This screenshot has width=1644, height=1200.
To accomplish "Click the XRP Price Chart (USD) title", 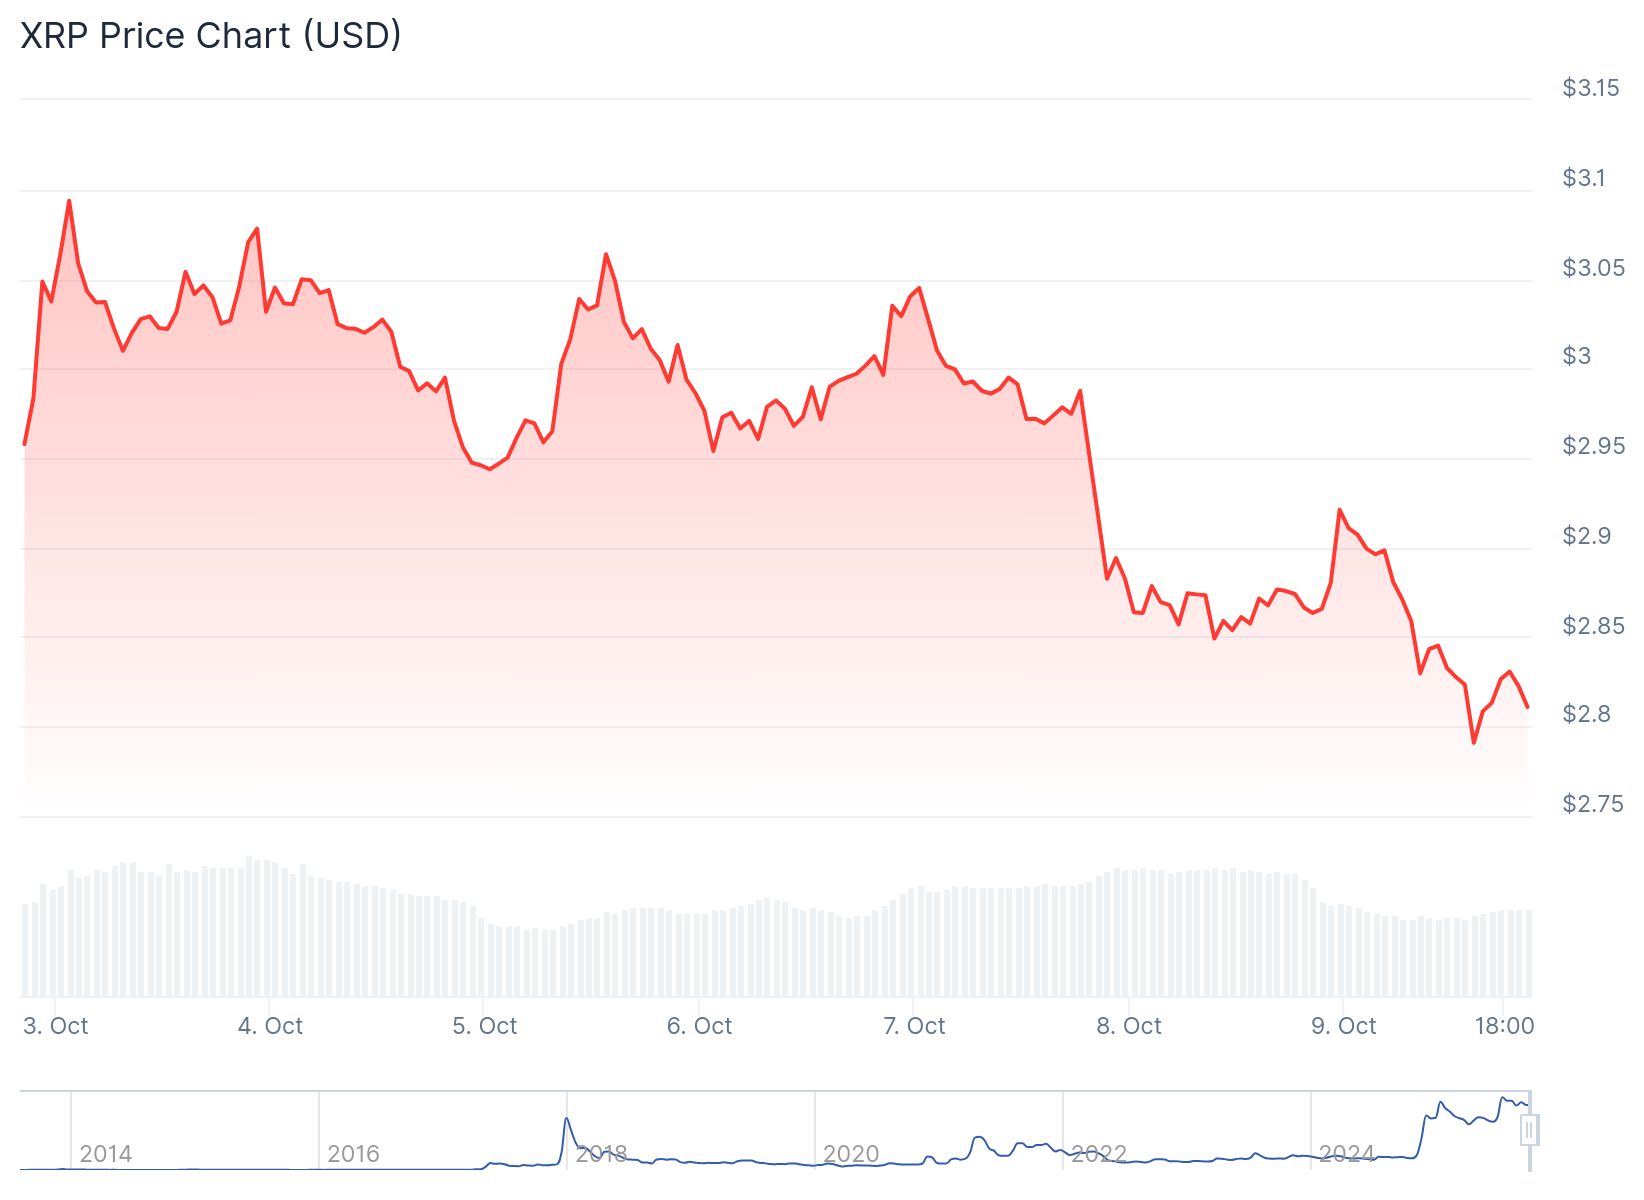I will pyautogui.click(x=211, y=36).
